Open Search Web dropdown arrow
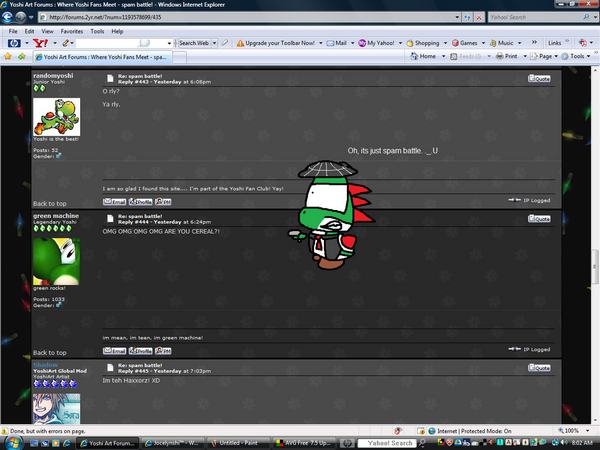 click(215, 43)
